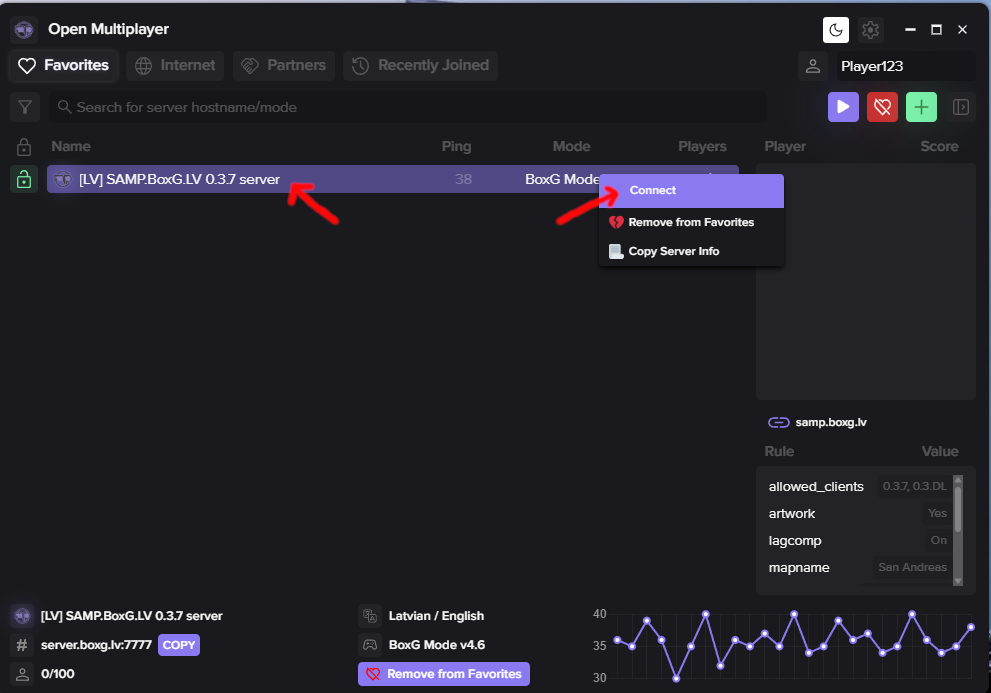991x693 pixels.
Task: Open the server filter funnel icon
Action: [25, 107]
